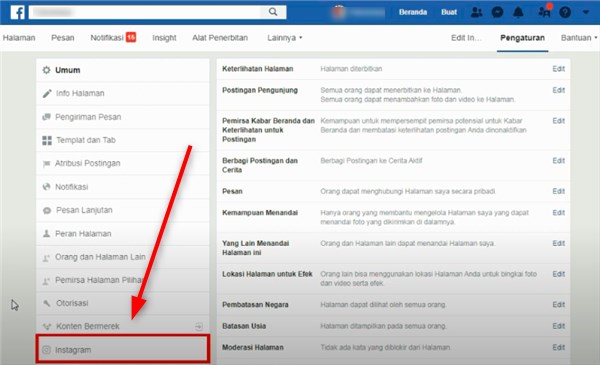Select Instagram menu label
The height and width of the screenshot is (365, 600).
pyautogui.click(x=73, y=350)
